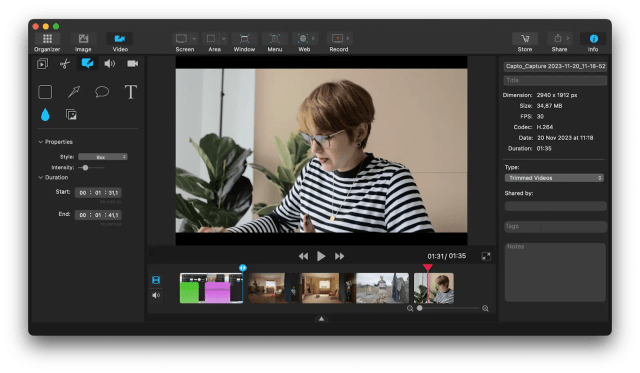This screenshot has width=640, height=373.
Task: Select the bright window room clip
Action: pos(328,288)
